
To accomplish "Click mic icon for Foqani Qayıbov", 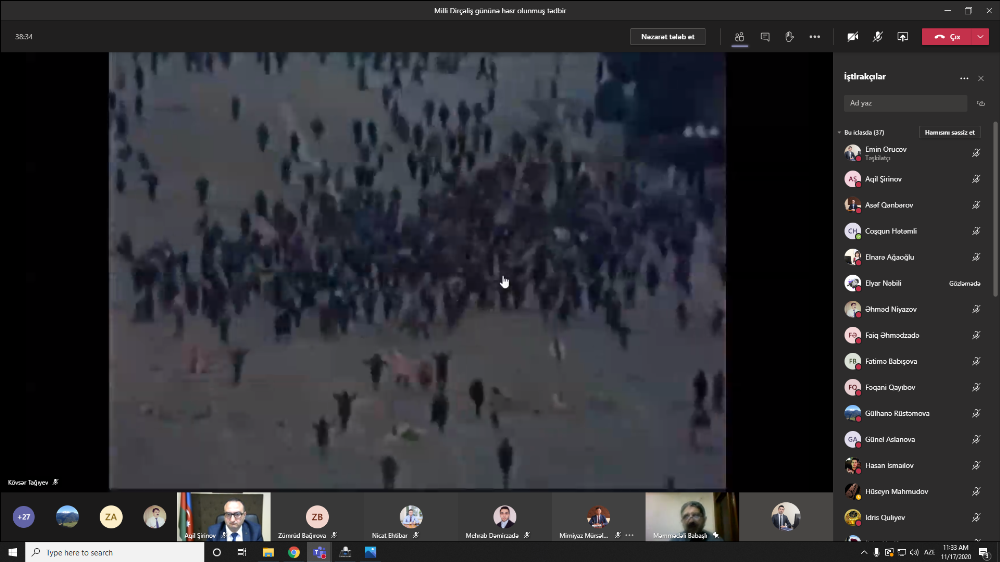I will [976, 387].
